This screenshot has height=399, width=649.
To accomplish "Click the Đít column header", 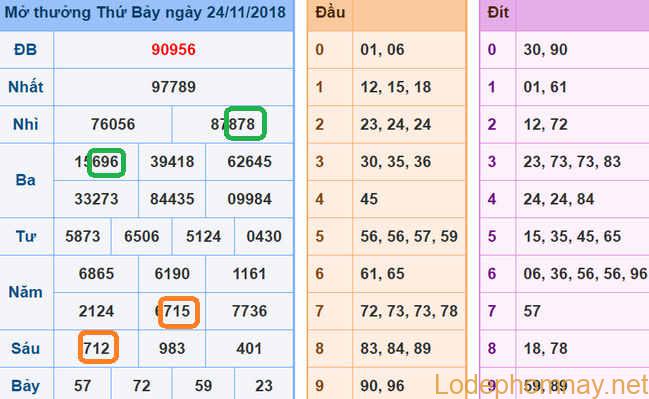I will tap(498, 12).
